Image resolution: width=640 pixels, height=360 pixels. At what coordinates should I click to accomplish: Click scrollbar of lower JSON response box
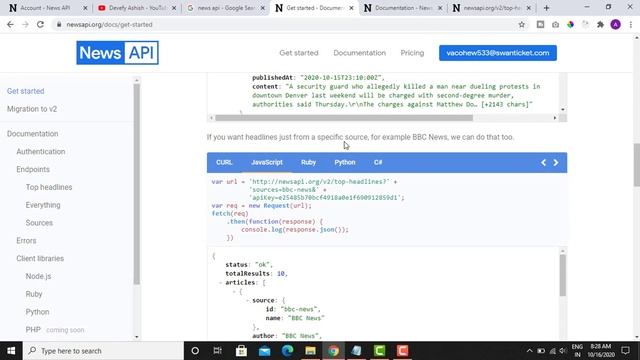pos(563,275)
